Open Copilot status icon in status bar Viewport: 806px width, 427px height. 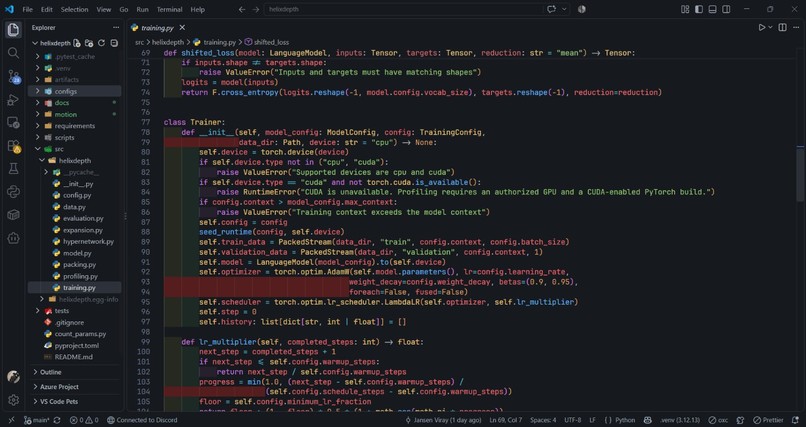[x=647, y=420]
